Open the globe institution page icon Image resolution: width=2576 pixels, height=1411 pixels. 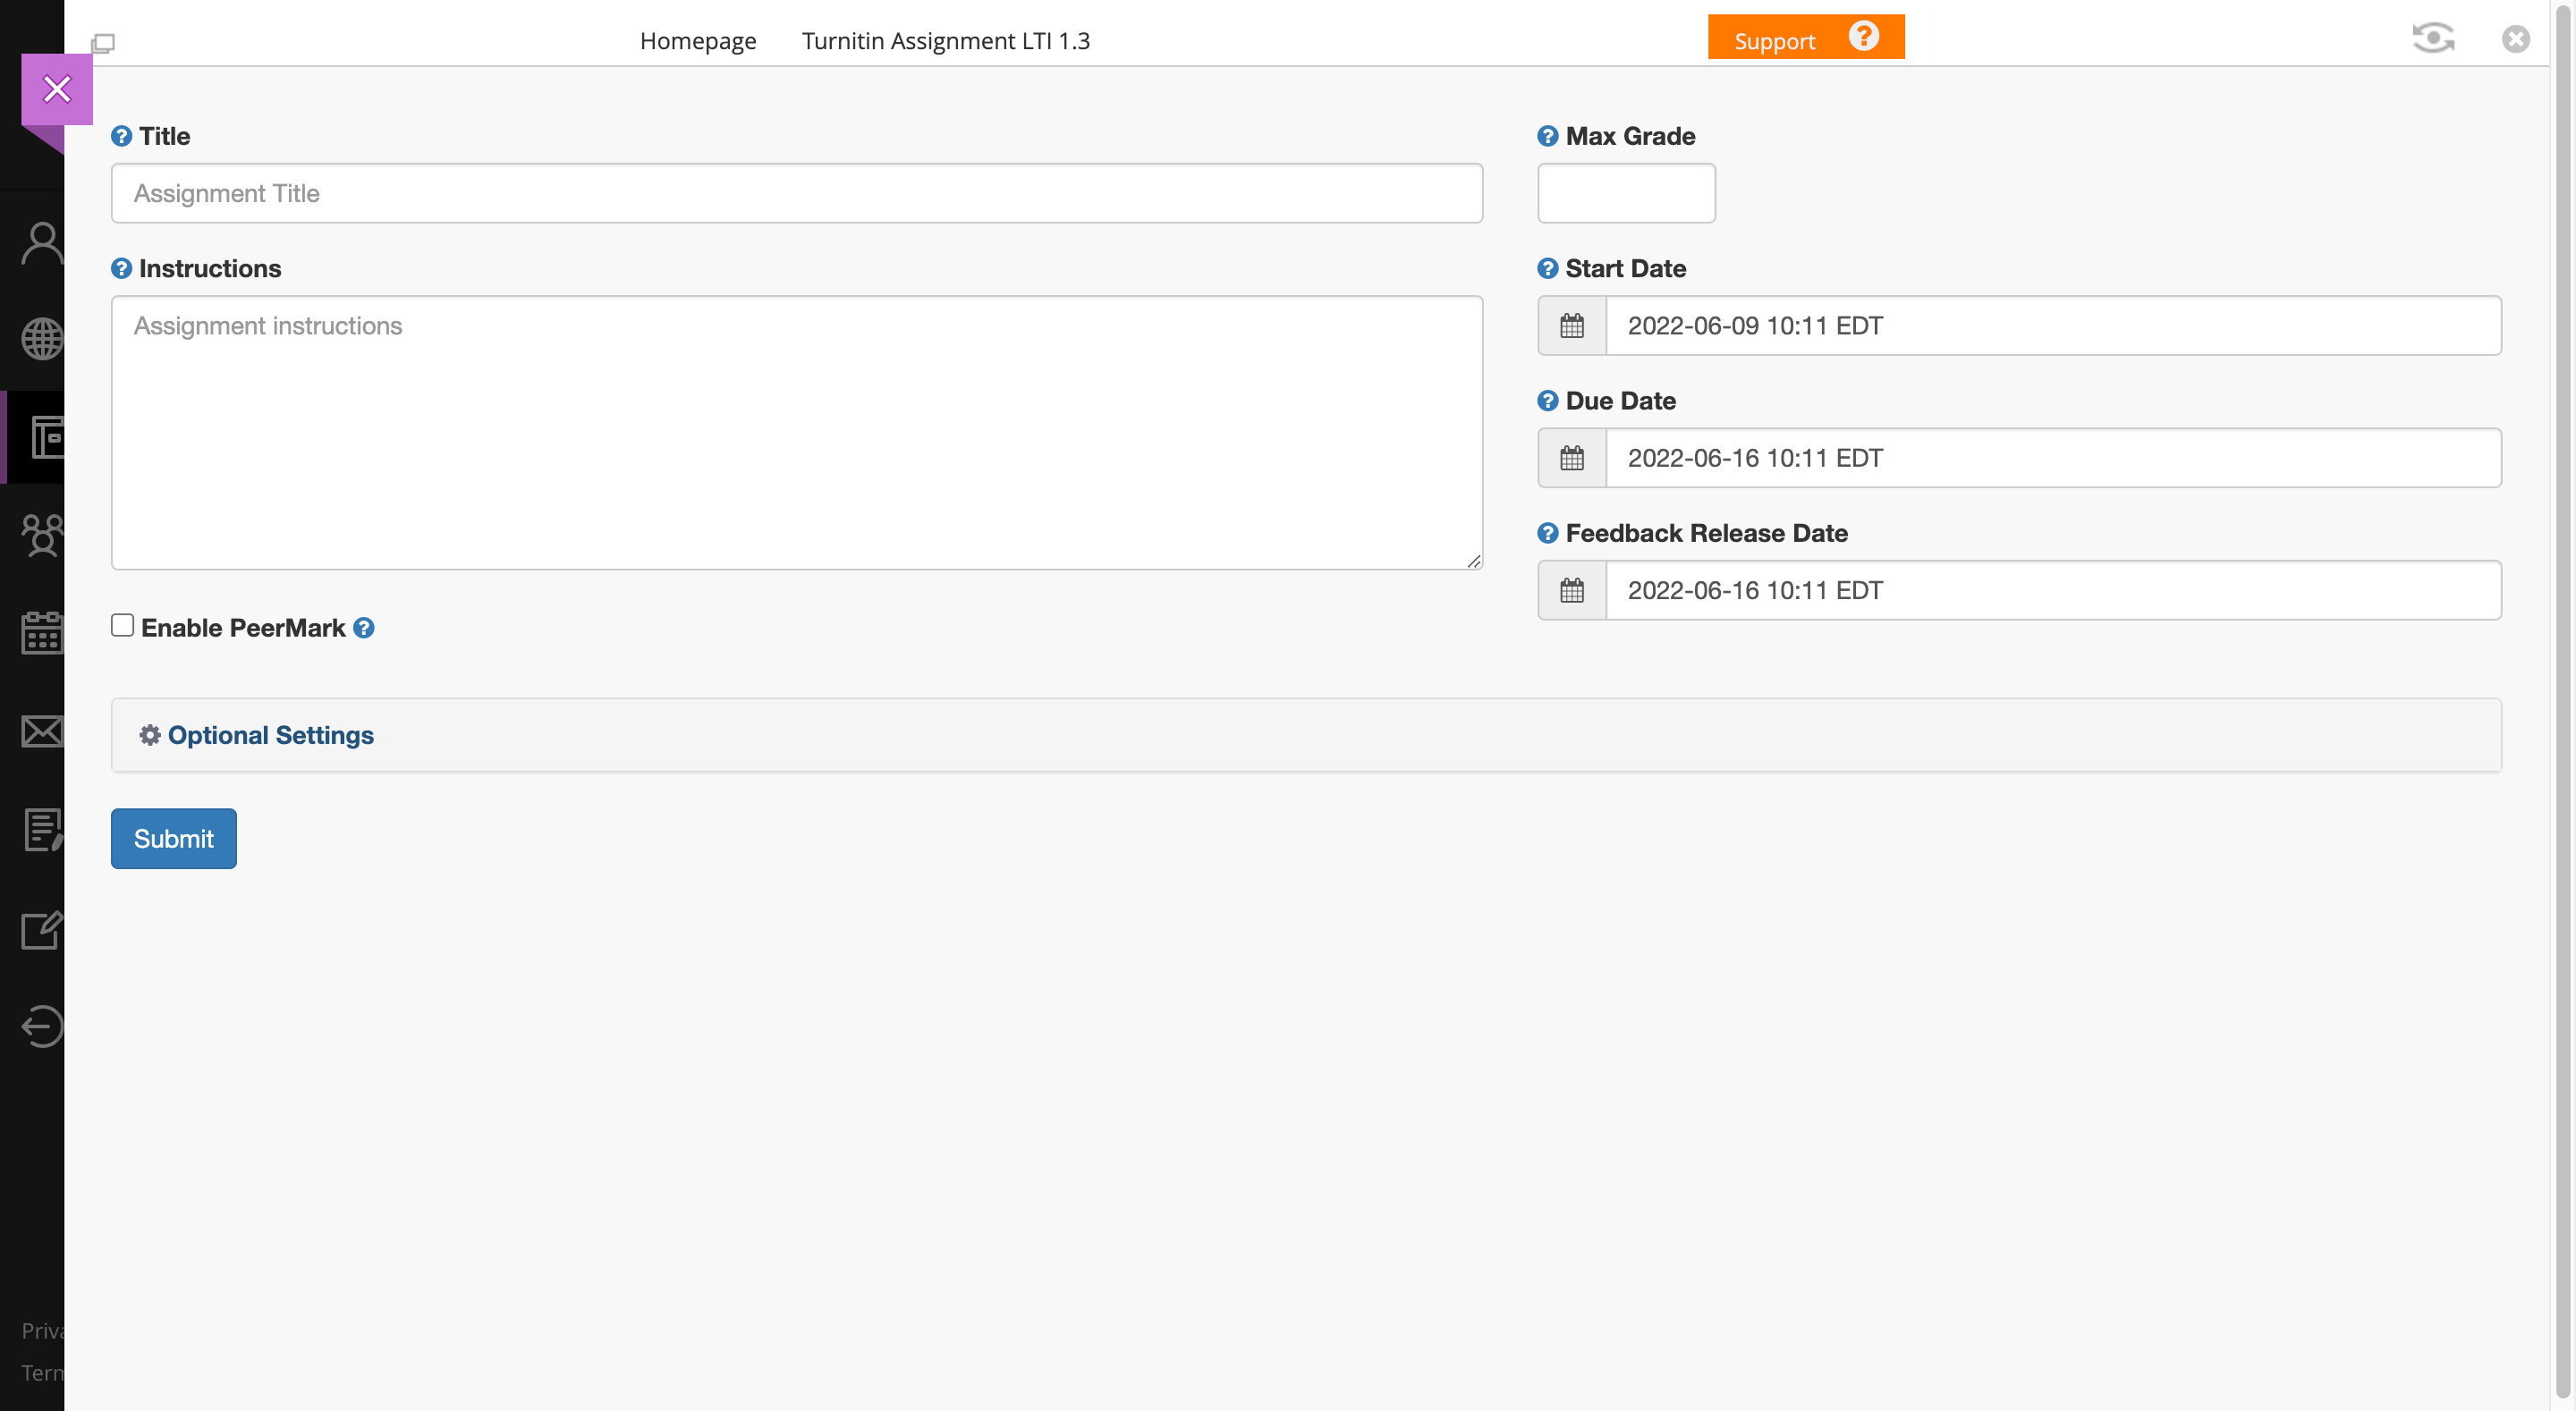click(42, 339)
